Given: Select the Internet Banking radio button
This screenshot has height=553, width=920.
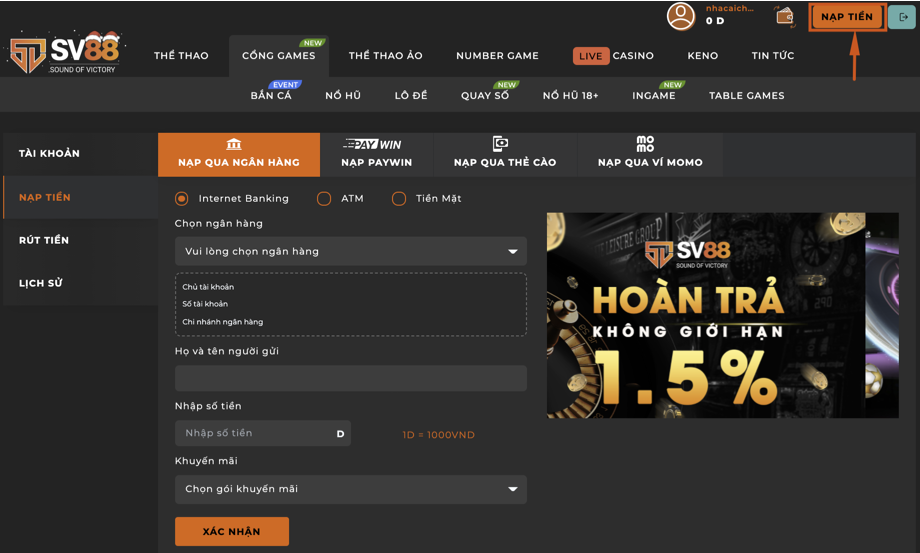Looking at the screenshot, I should [x=182, y=199].
